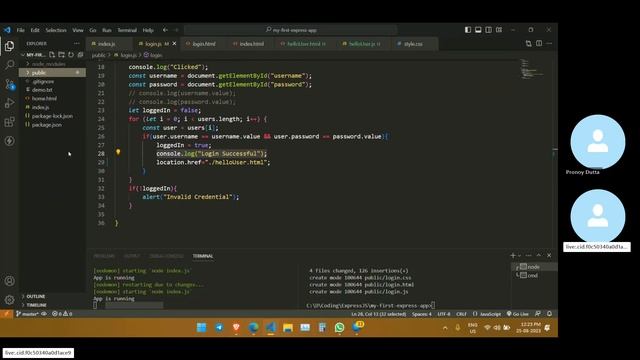The width and height of the screenshot is (640, 360).
Task: Switch to the style.css editor tab
Action: [413, 44]
